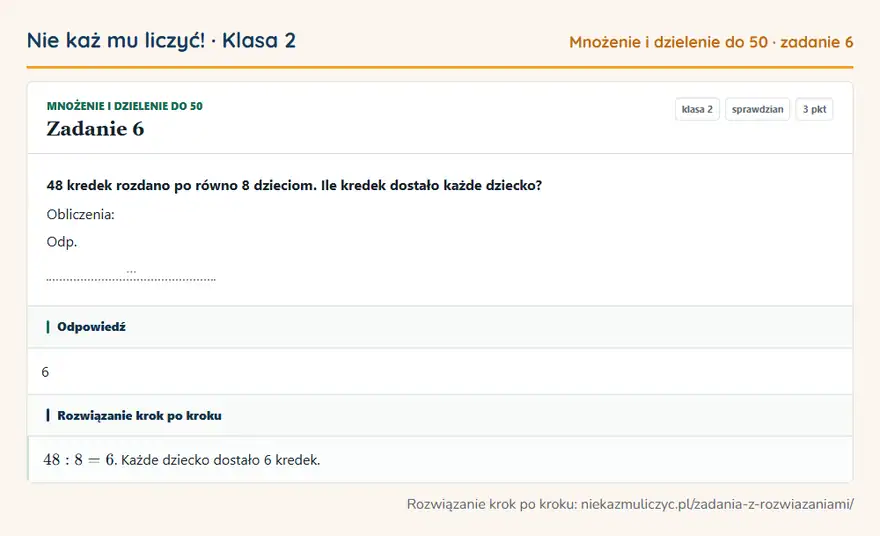Click the 'Nie każ mu liczyć! · Klasa 2' header title
The width and height of the screenshot is (880, 536).
point(161,41)
